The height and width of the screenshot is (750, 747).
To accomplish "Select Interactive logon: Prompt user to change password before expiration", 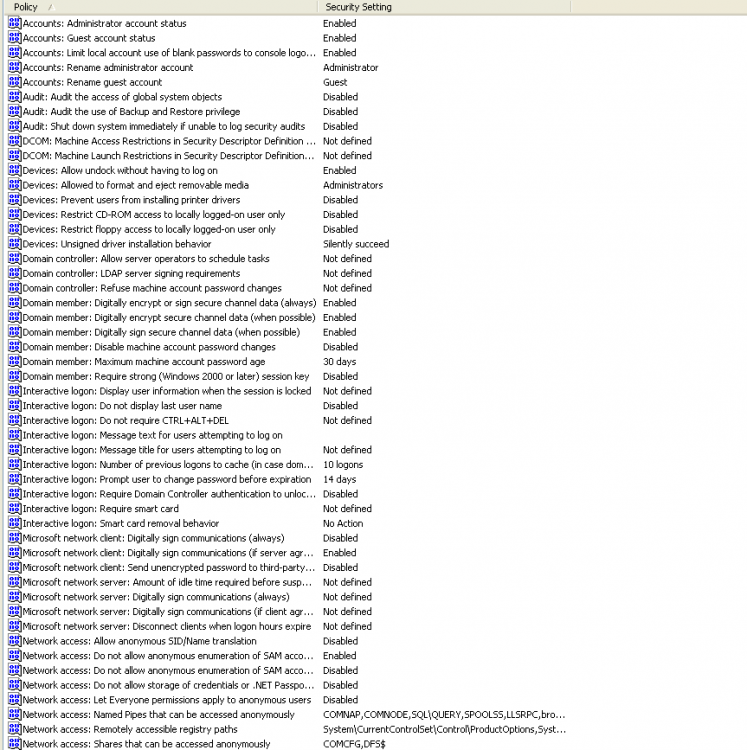I will coord(167,479).
